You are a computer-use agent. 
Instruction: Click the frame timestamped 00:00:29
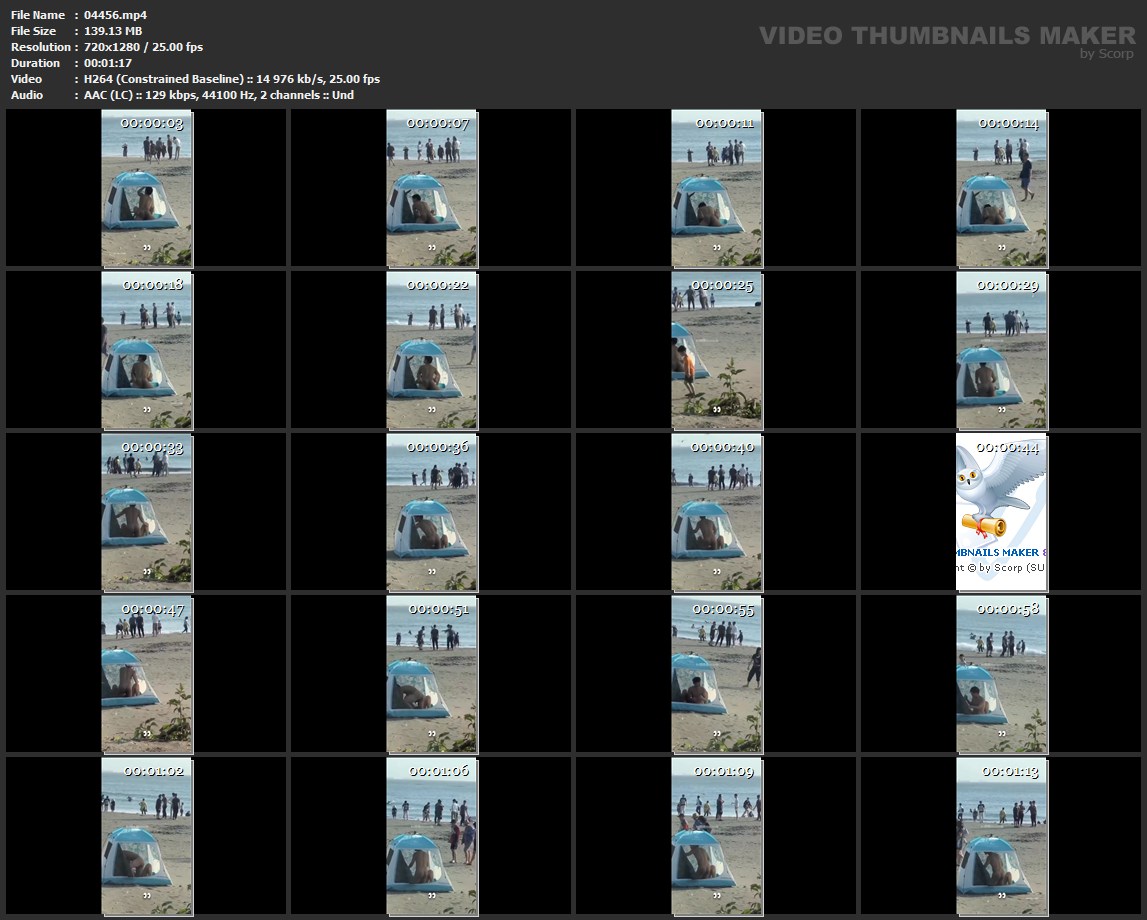click(x=1001, y=350)
